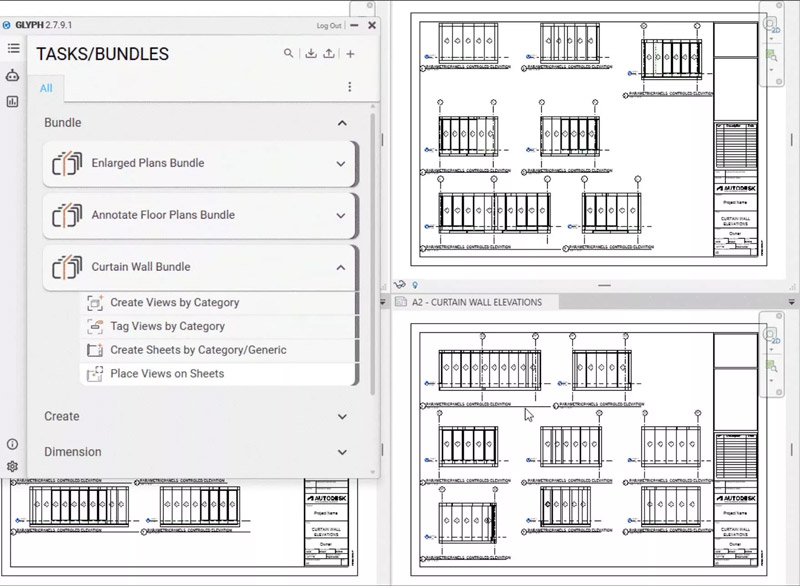Expand the Annotate Floor Plans Bundle
800x586 pixels.
coord(341,215)
